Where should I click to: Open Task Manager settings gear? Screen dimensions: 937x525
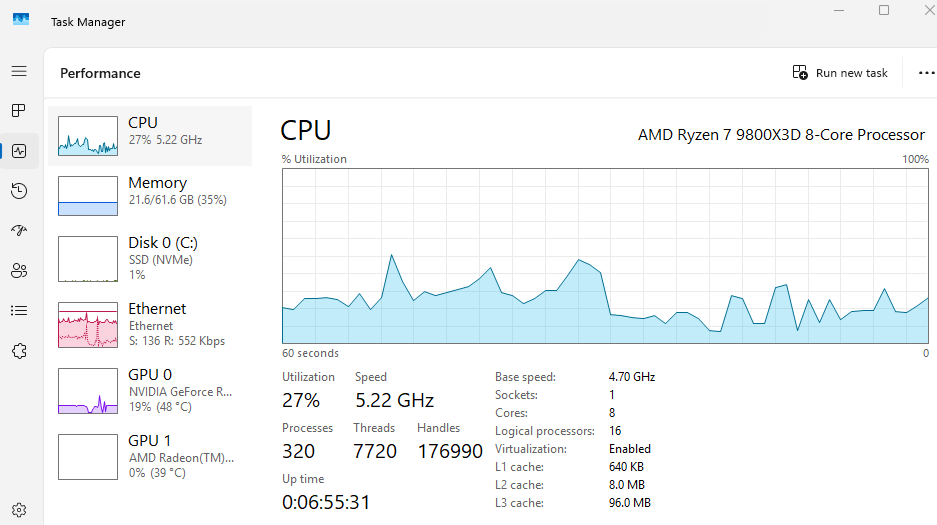[x=19, y=510]
